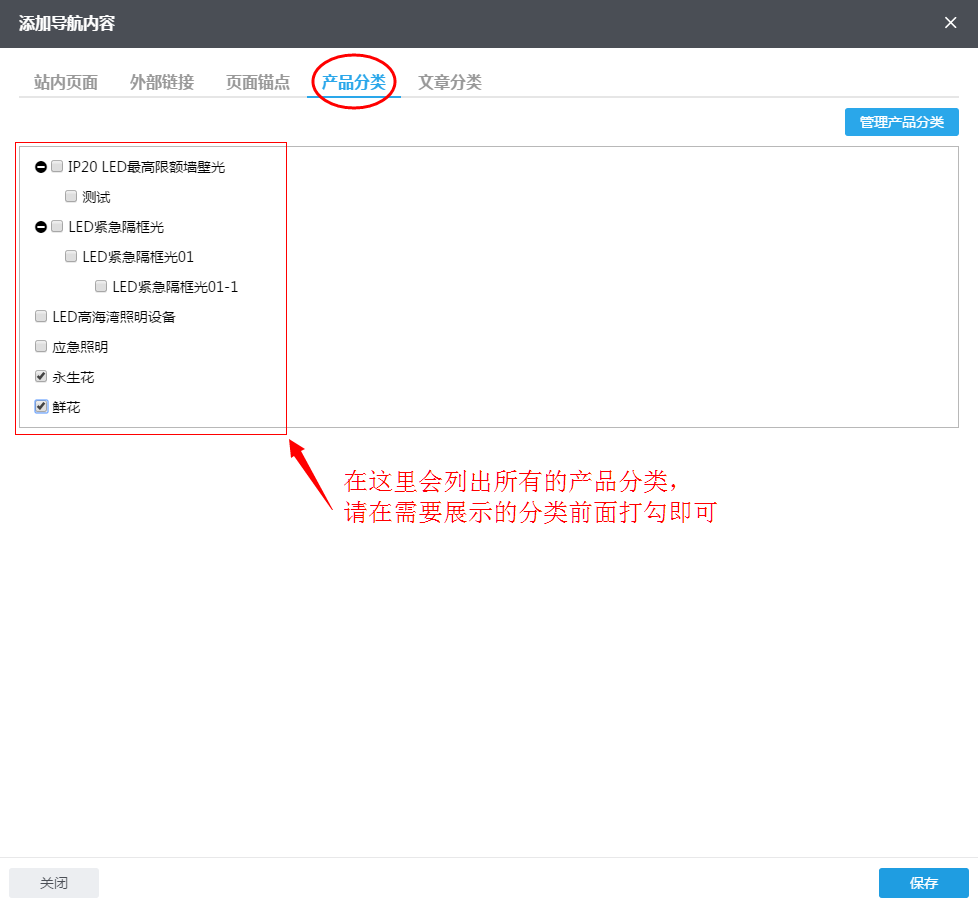Collapse the IP20 LED最高限额墙壁光 tree node
Image resolution: width=978 pixels, height=904 pixels.
(39, 166)
